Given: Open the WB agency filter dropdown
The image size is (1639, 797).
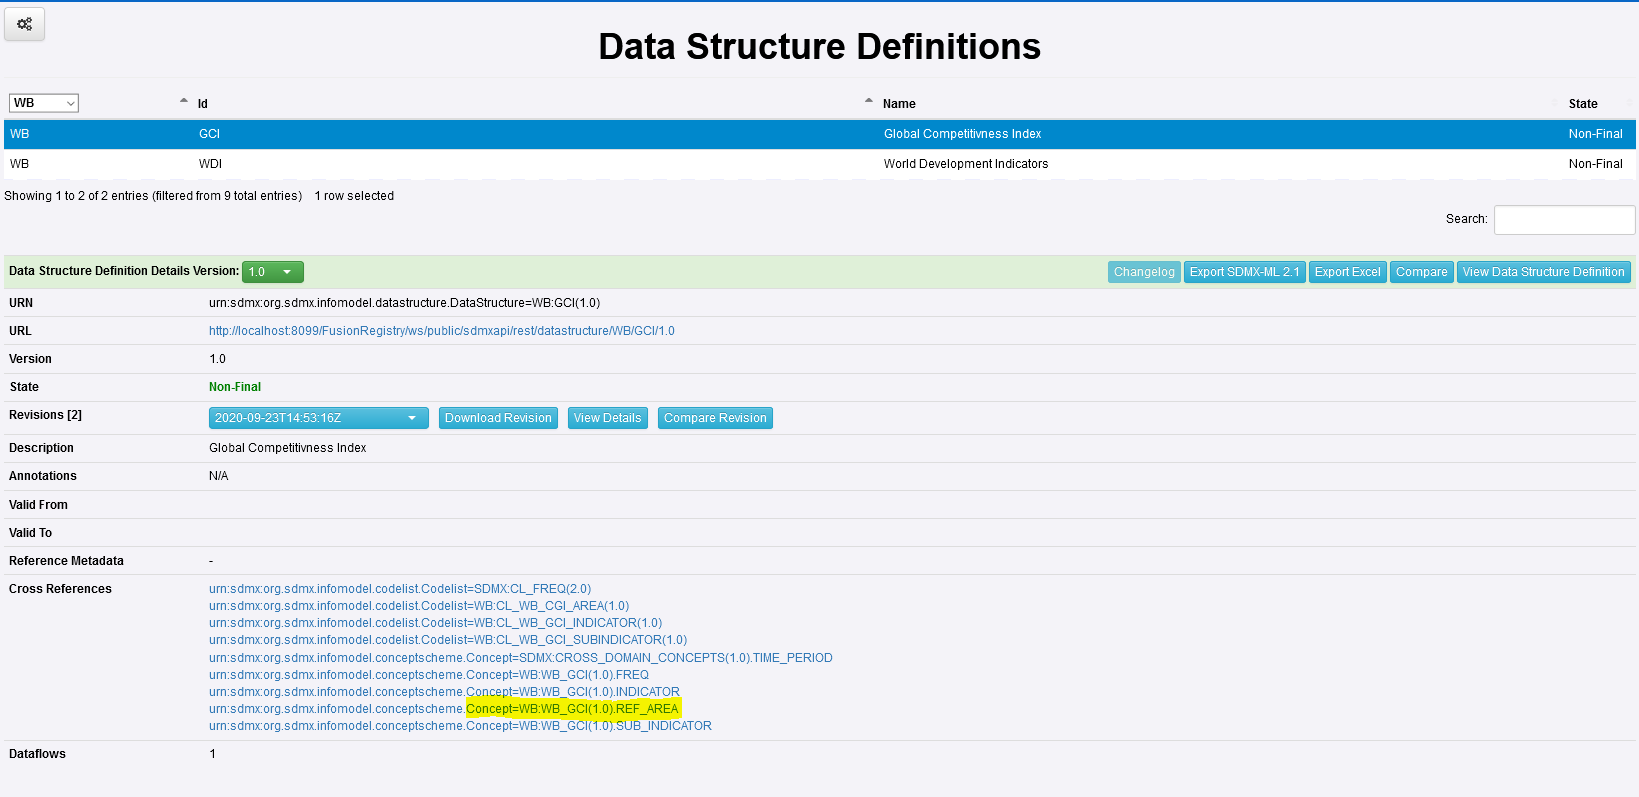Looking at the screenshot, I should [44, 103].
